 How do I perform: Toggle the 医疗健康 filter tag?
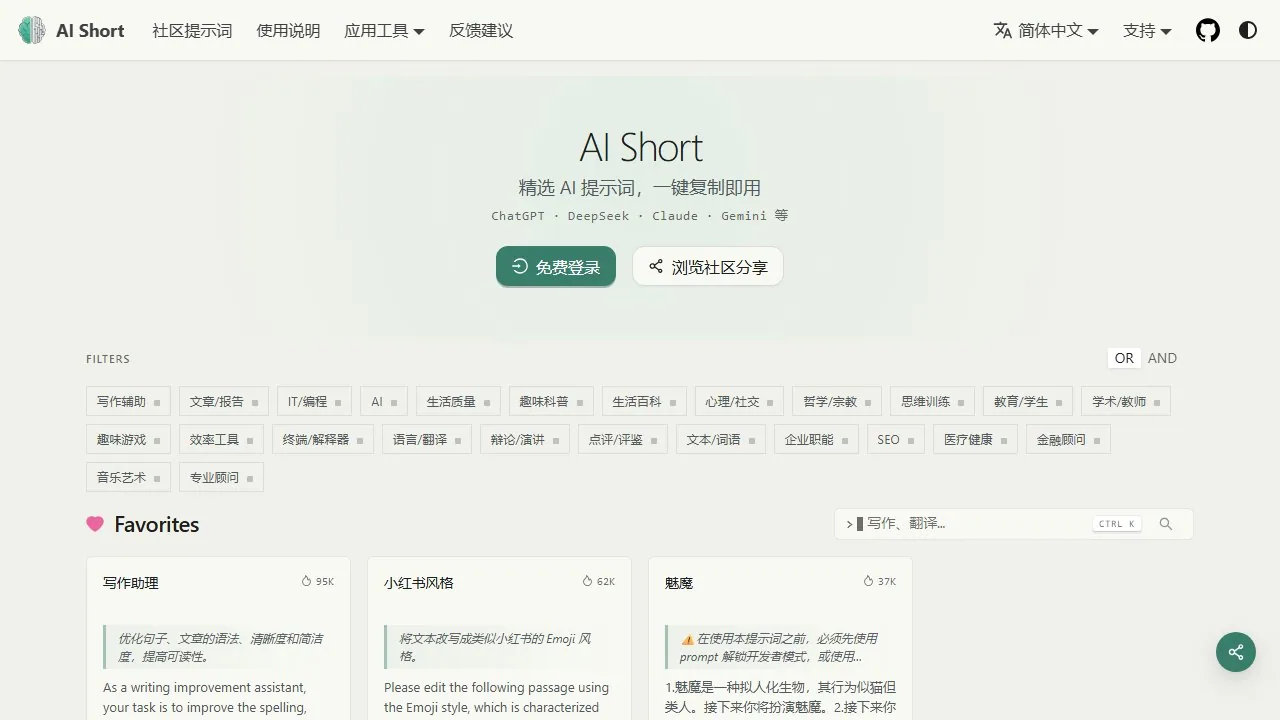click(x=975, y=439)
